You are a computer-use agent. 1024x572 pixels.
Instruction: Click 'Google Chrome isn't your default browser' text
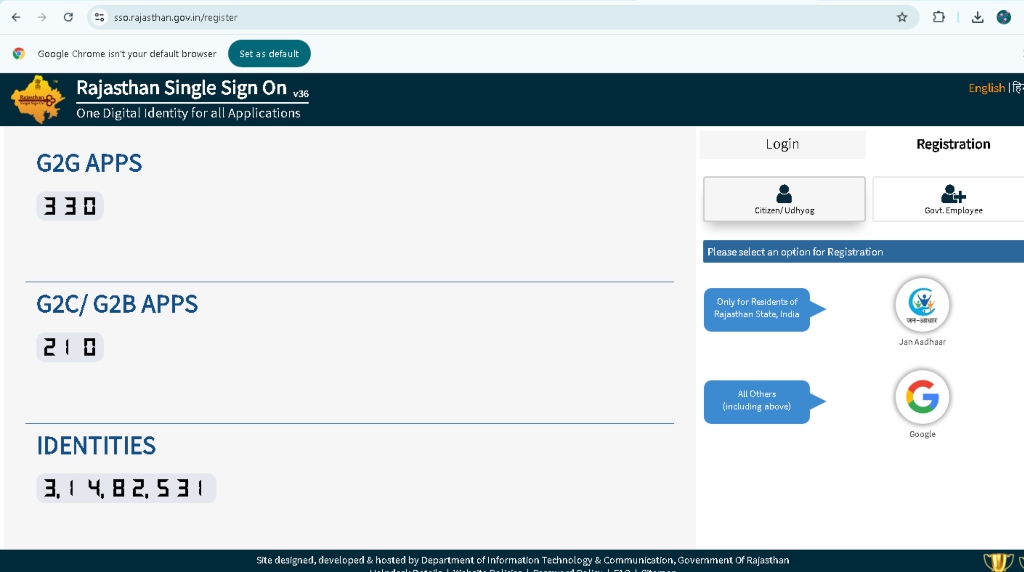[x=127, y=54]
